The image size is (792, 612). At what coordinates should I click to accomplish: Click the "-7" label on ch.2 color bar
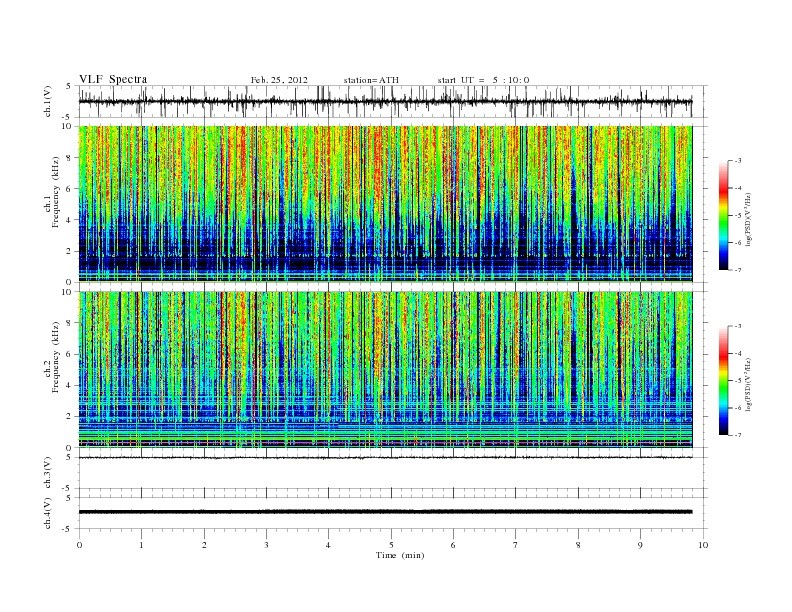click(x=738, y=435)
